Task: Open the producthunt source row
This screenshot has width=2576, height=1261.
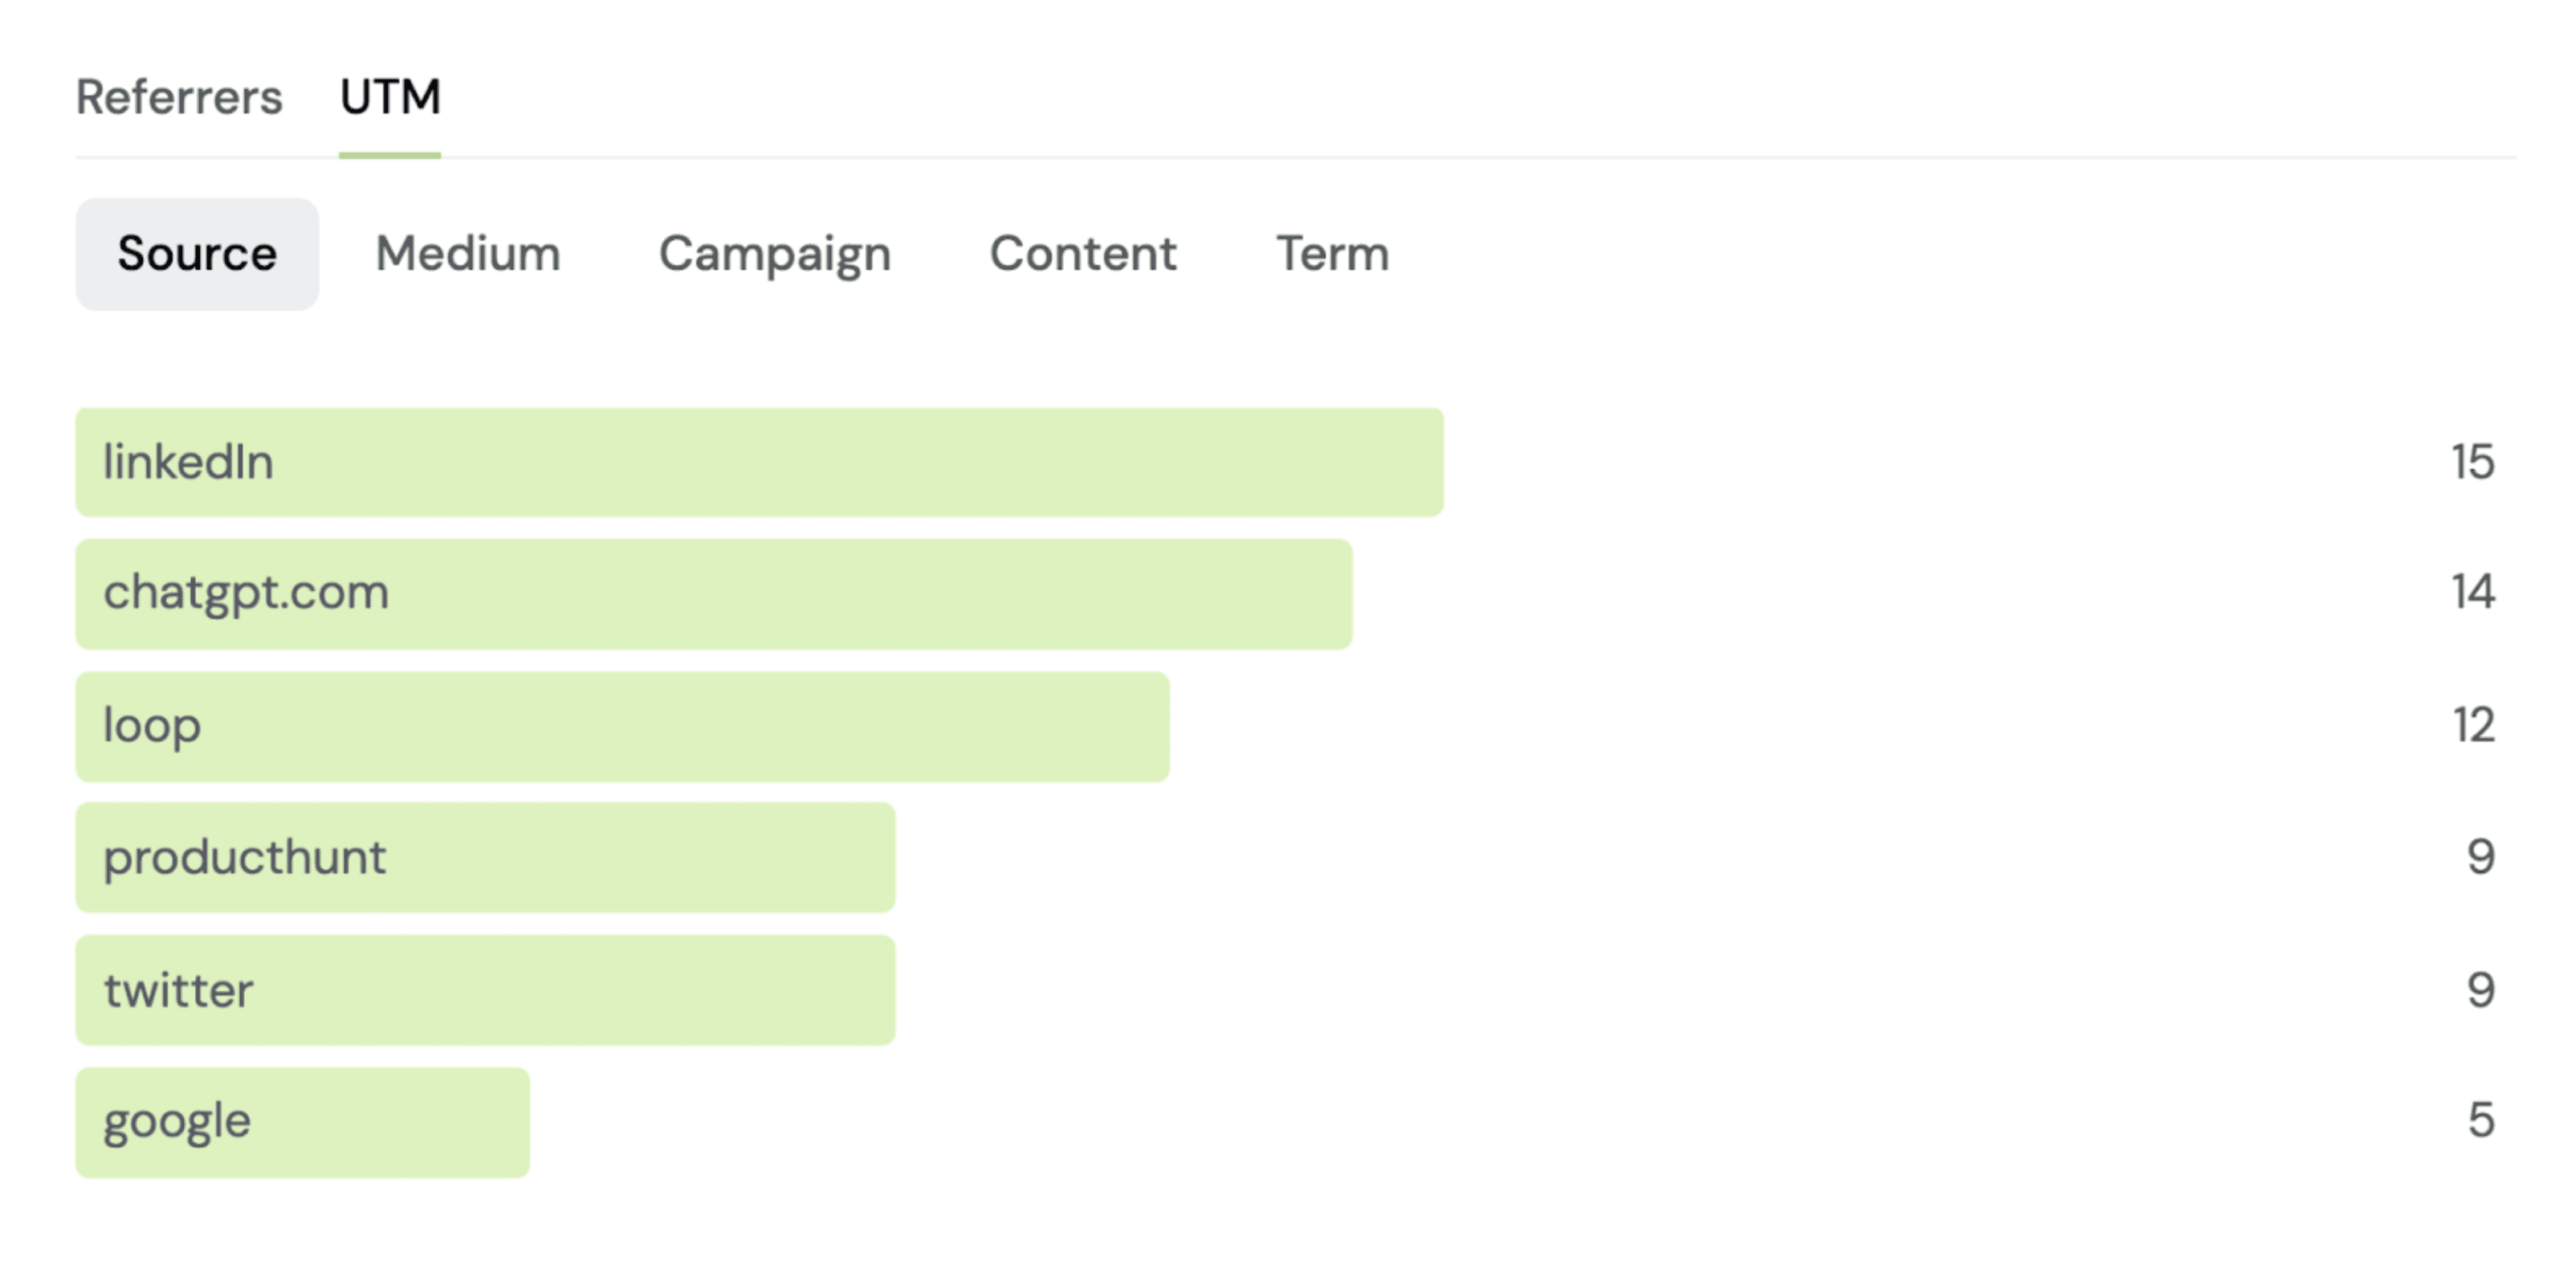Action: [x=485, y=857]
